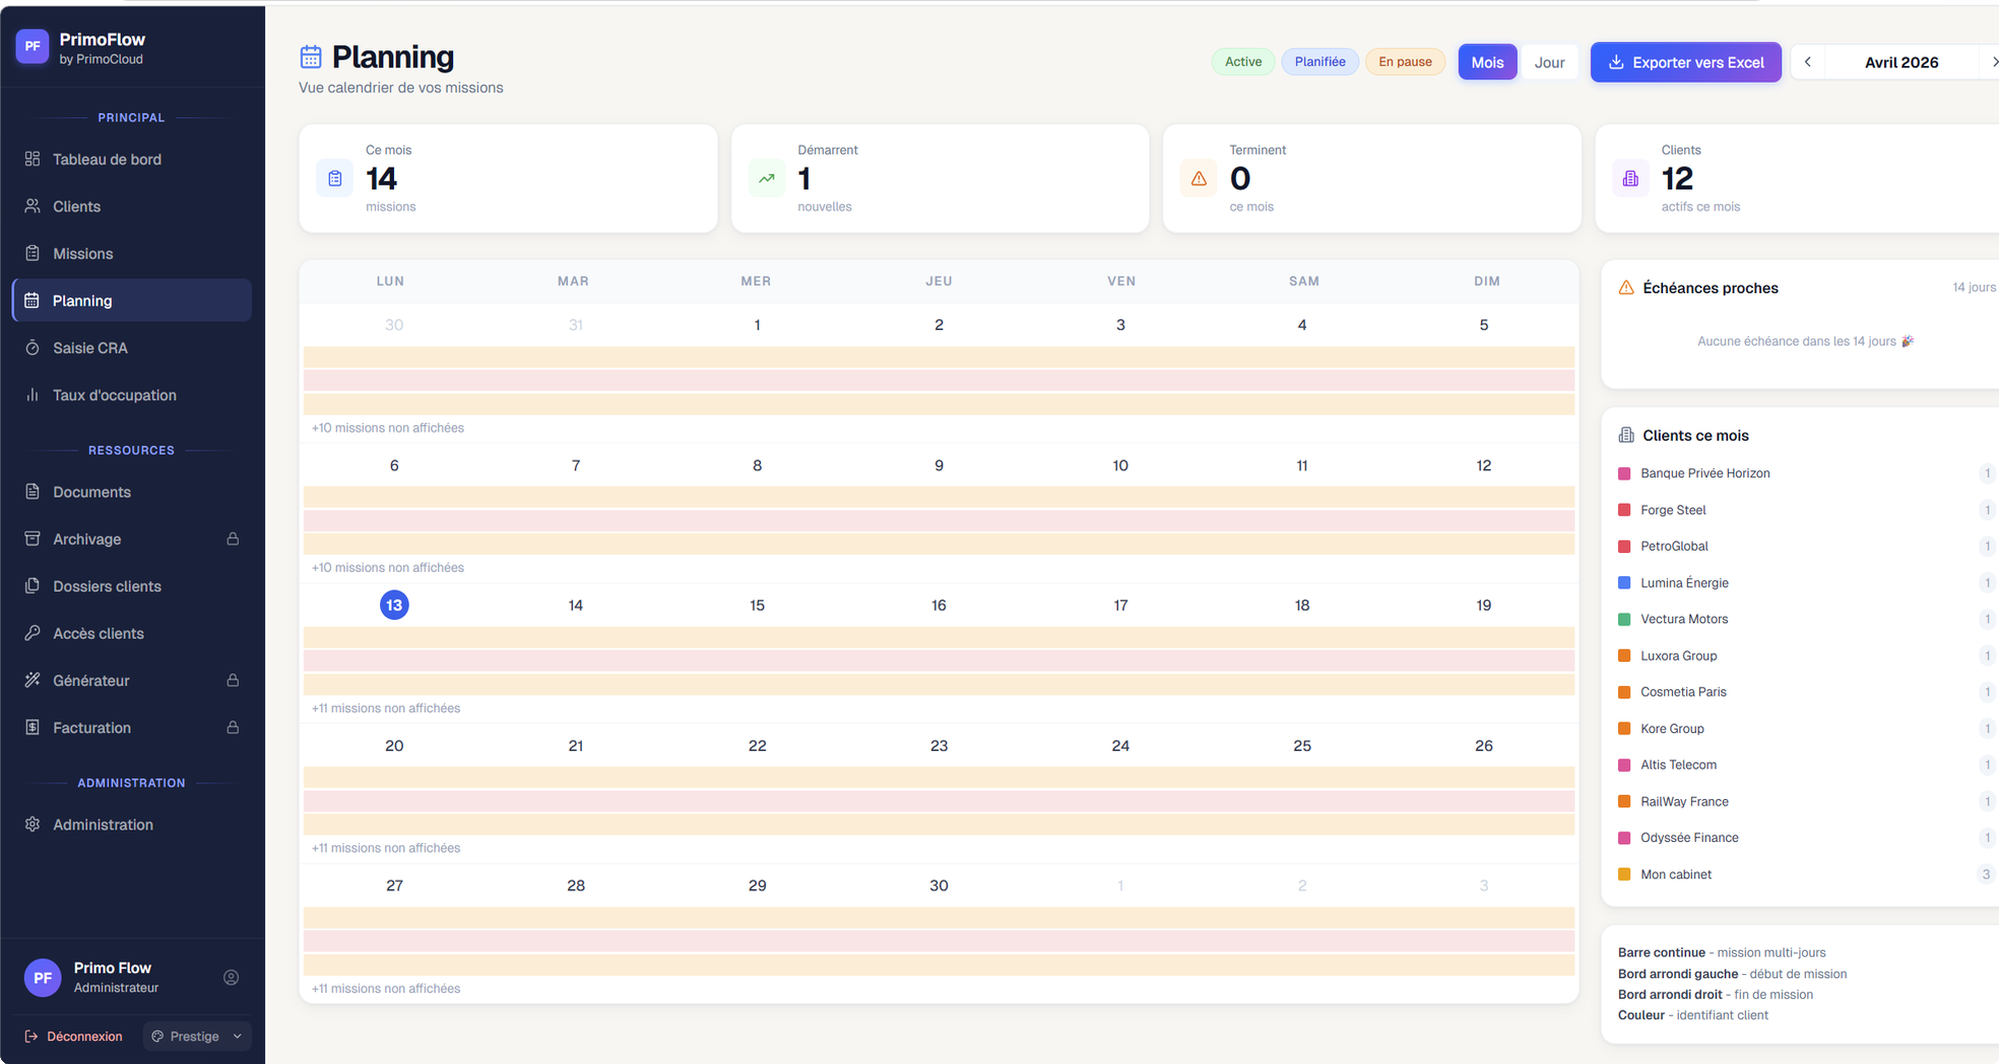
Task: Click Lumina Énergie blue color swatch
Action: click(1624, 583)
